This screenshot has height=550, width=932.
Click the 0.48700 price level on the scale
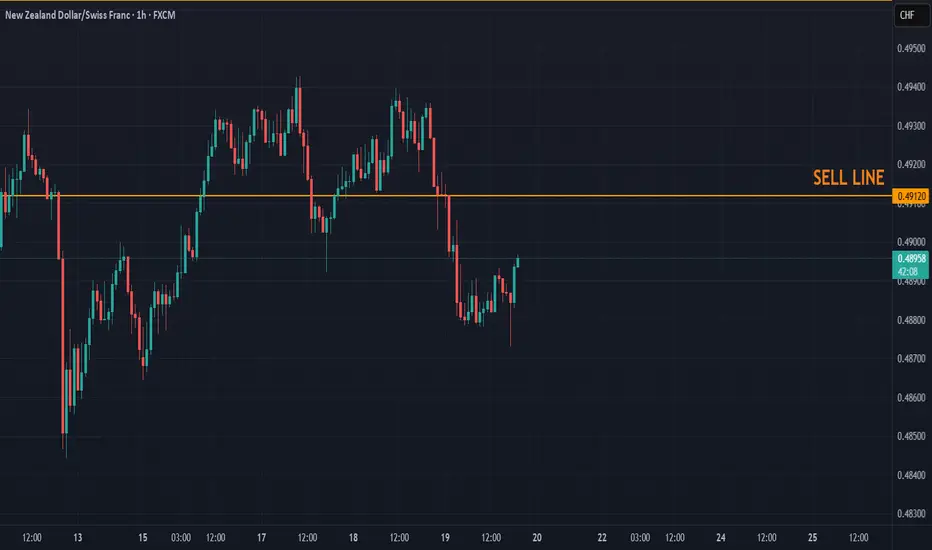pos(911,359)
